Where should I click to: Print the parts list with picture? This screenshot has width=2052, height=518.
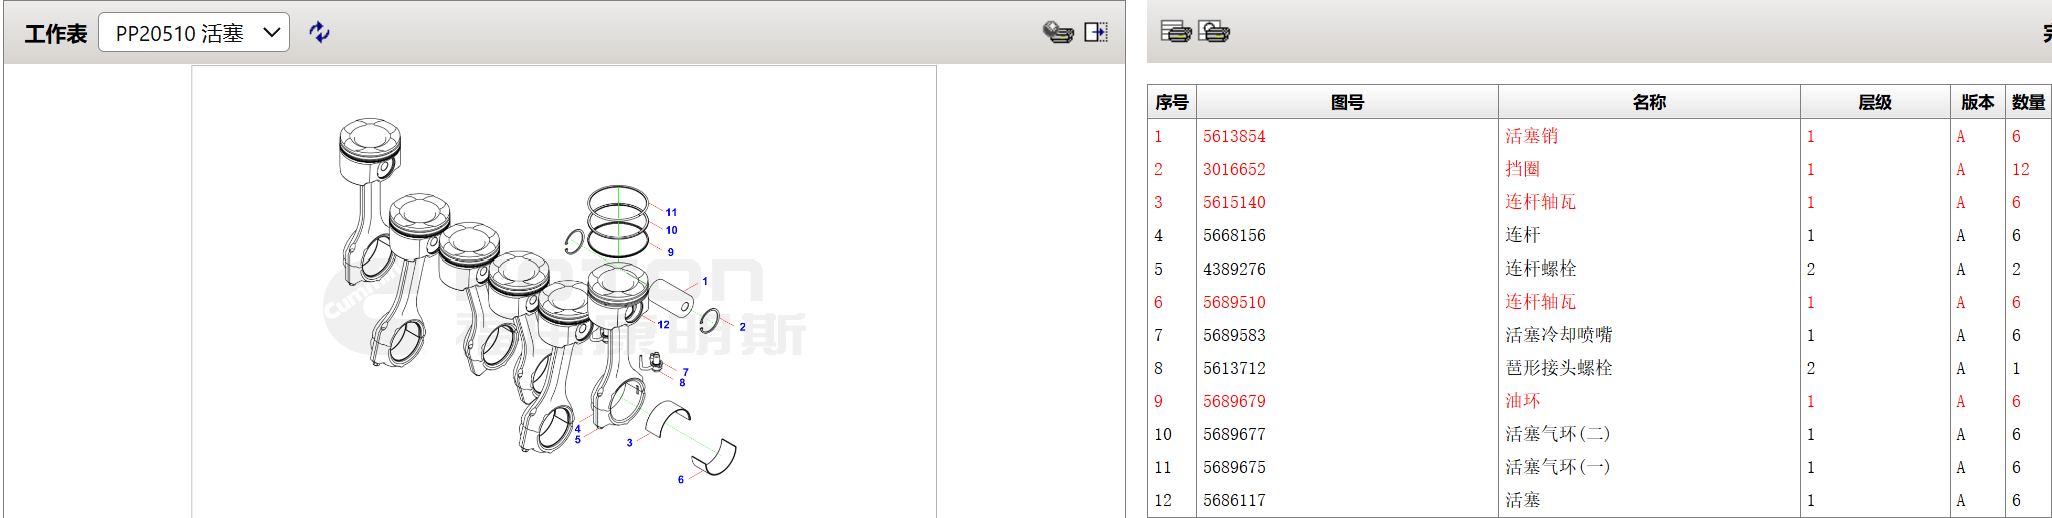point(1214,31)
